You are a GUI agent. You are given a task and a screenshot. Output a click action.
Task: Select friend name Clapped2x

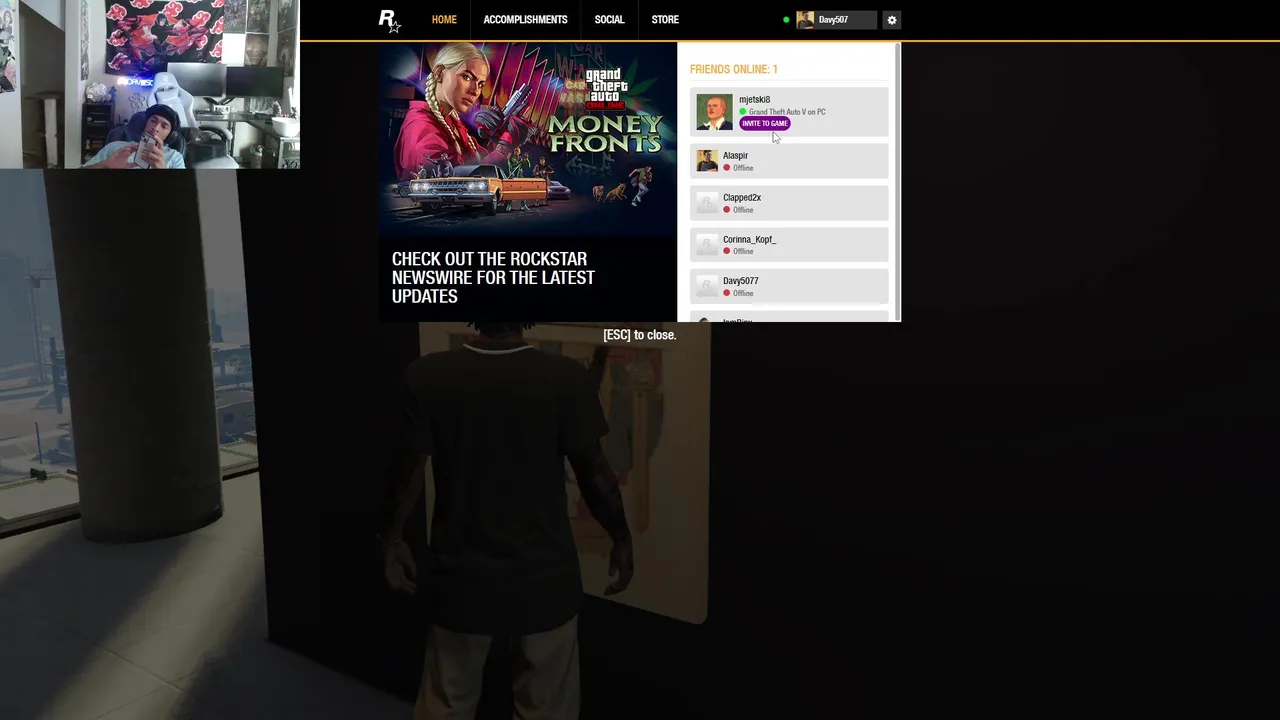[x=742, y=198]
